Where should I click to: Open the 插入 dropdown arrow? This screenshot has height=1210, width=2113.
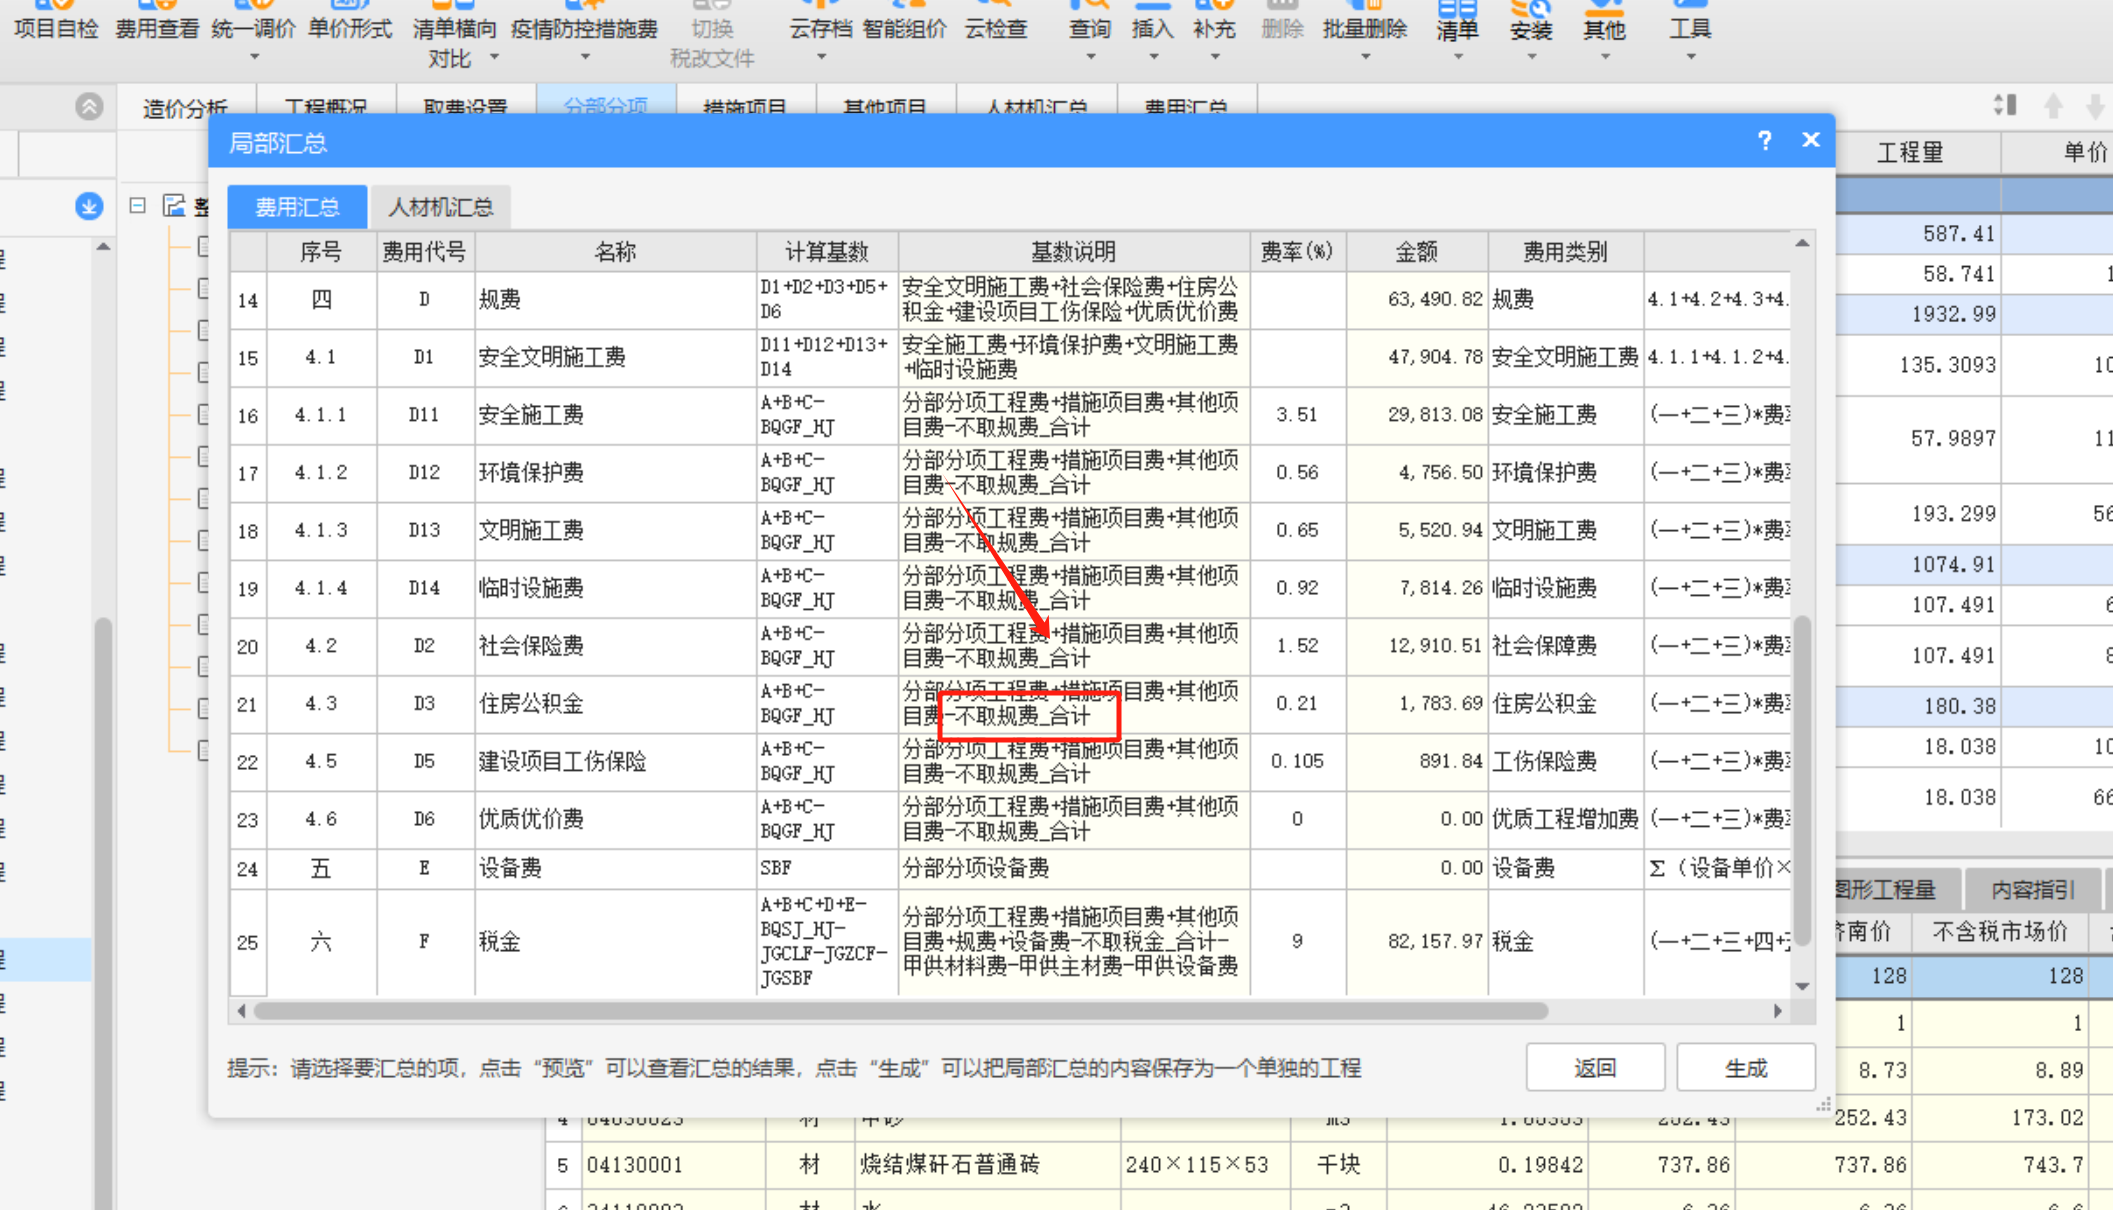(x=1153, y=57)
